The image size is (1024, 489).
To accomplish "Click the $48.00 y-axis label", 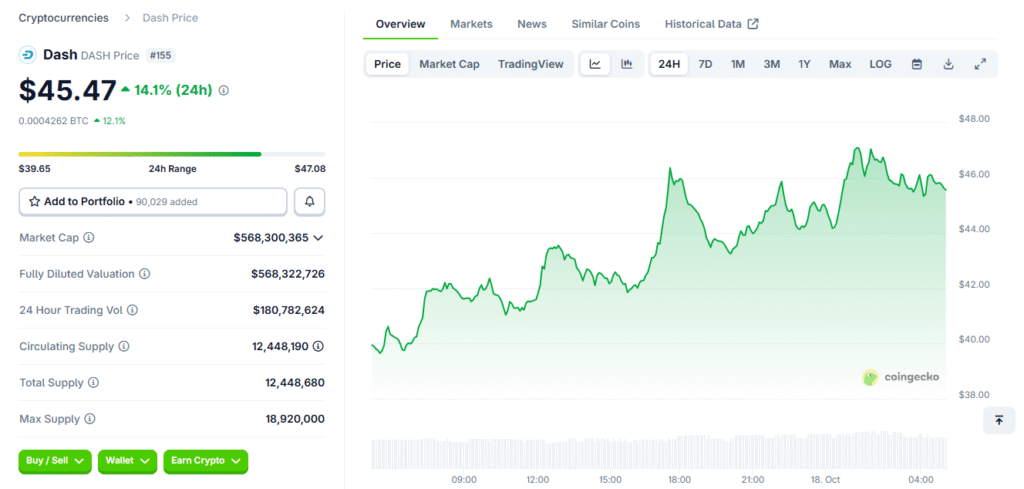I will click(974, 119).
